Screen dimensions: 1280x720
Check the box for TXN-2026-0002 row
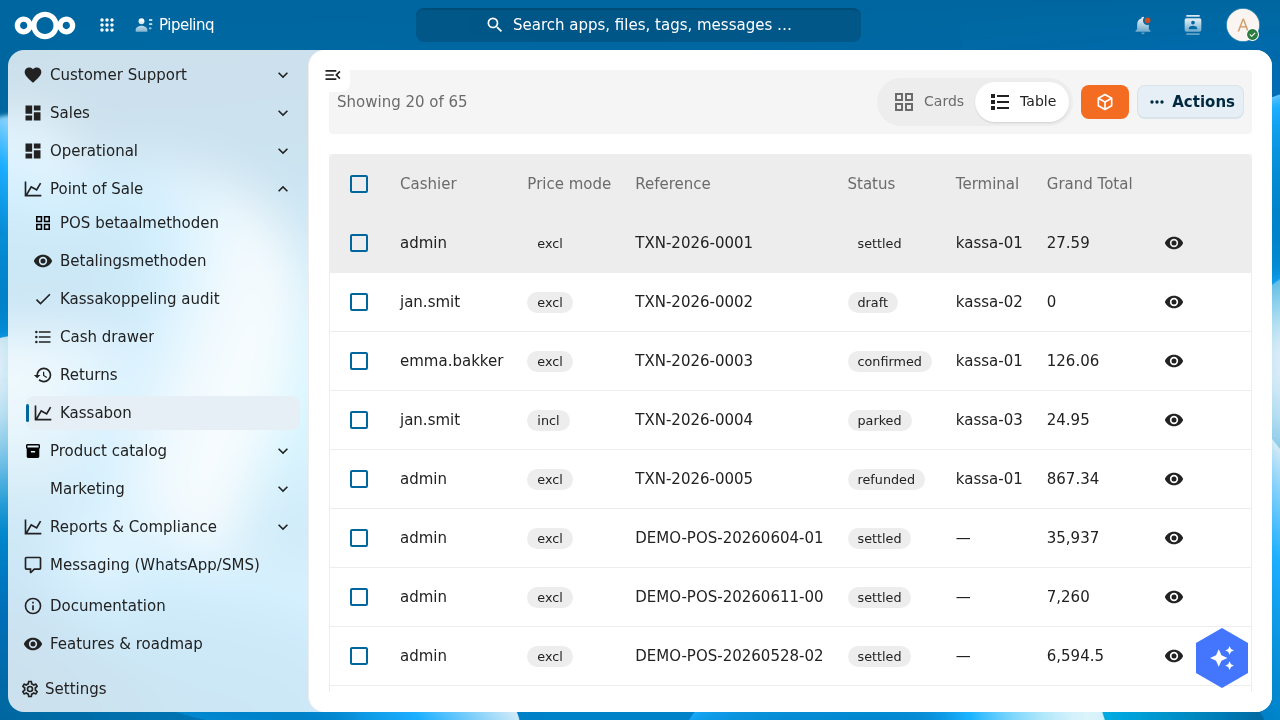click(x=359, y=302)
